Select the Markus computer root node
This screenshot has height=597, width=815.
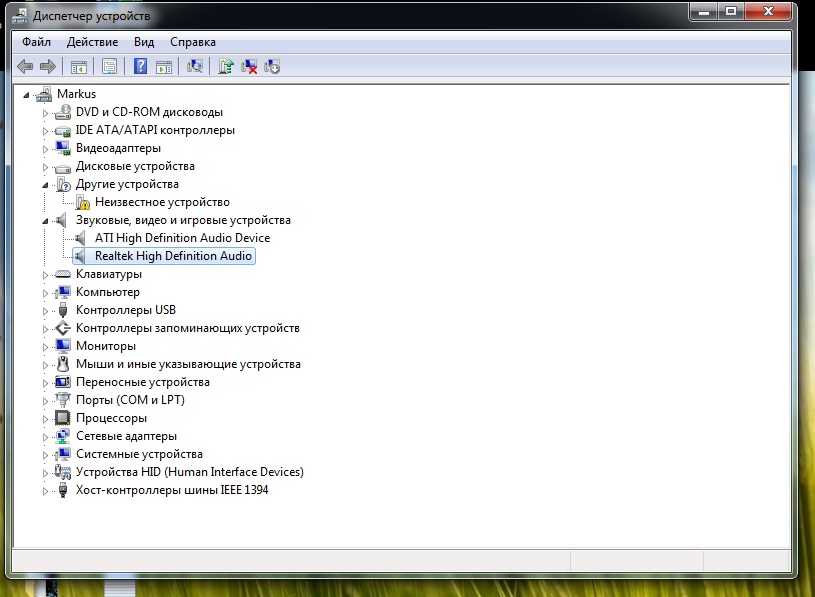tap(76, 94)
